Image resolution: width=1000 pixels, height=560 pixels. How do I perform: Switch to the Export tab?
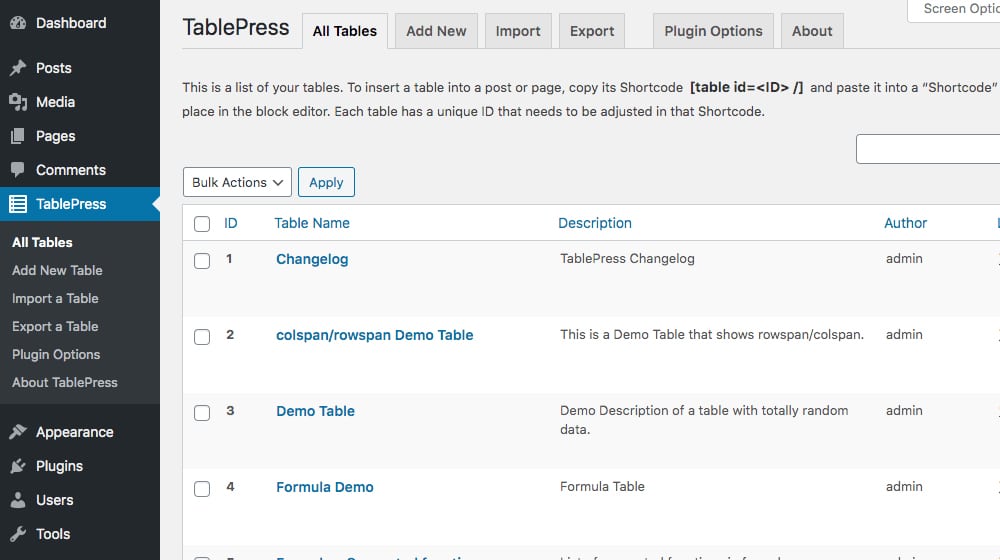(x=592, y=31)
